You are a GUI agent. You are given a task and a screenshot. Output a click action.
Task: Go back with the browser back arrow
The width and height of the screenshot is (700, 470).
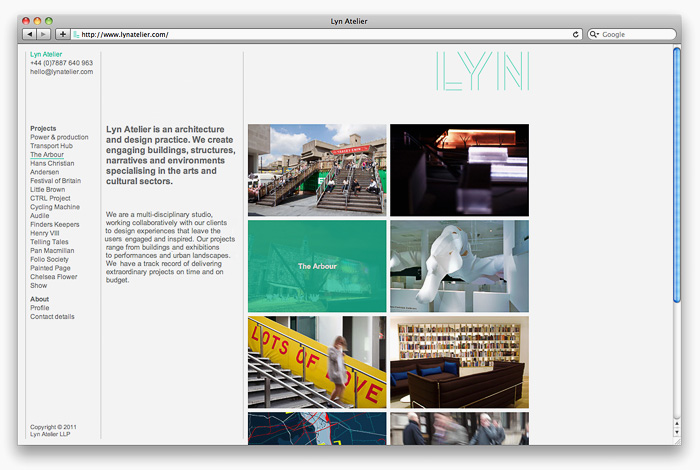click(29, 34)
